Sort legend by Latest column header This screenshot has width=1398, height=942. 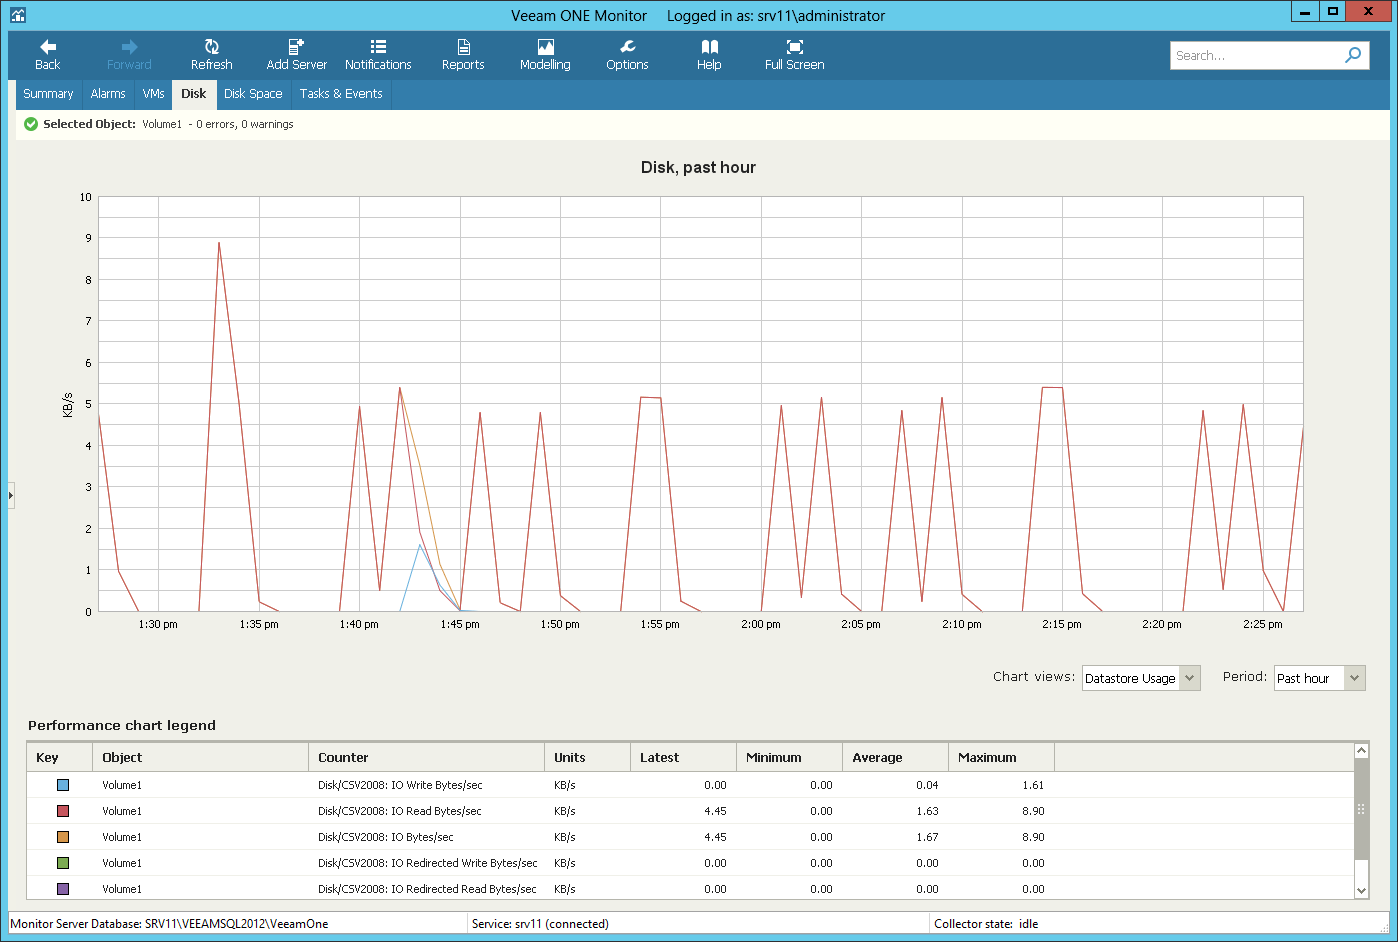683,757
